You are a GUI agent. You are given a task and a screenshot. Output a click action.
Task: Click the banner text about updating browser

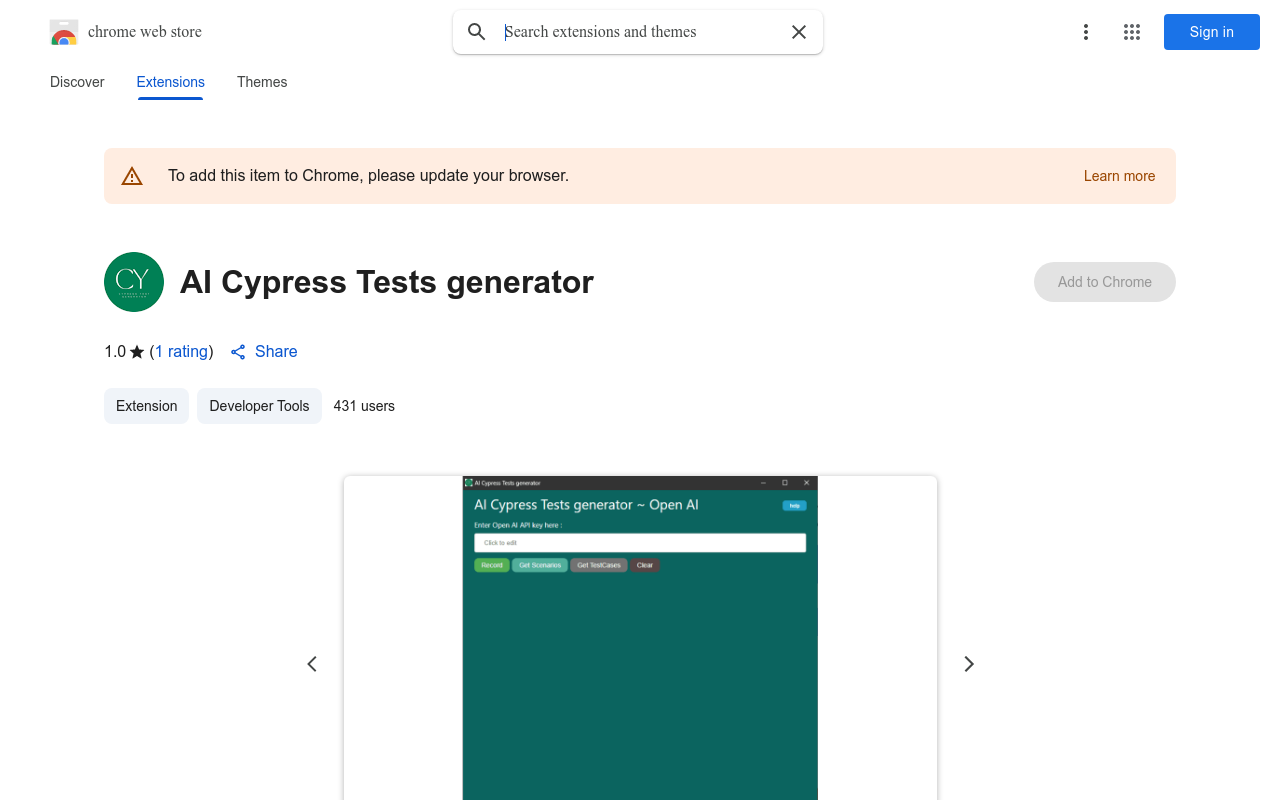(368, 176)
